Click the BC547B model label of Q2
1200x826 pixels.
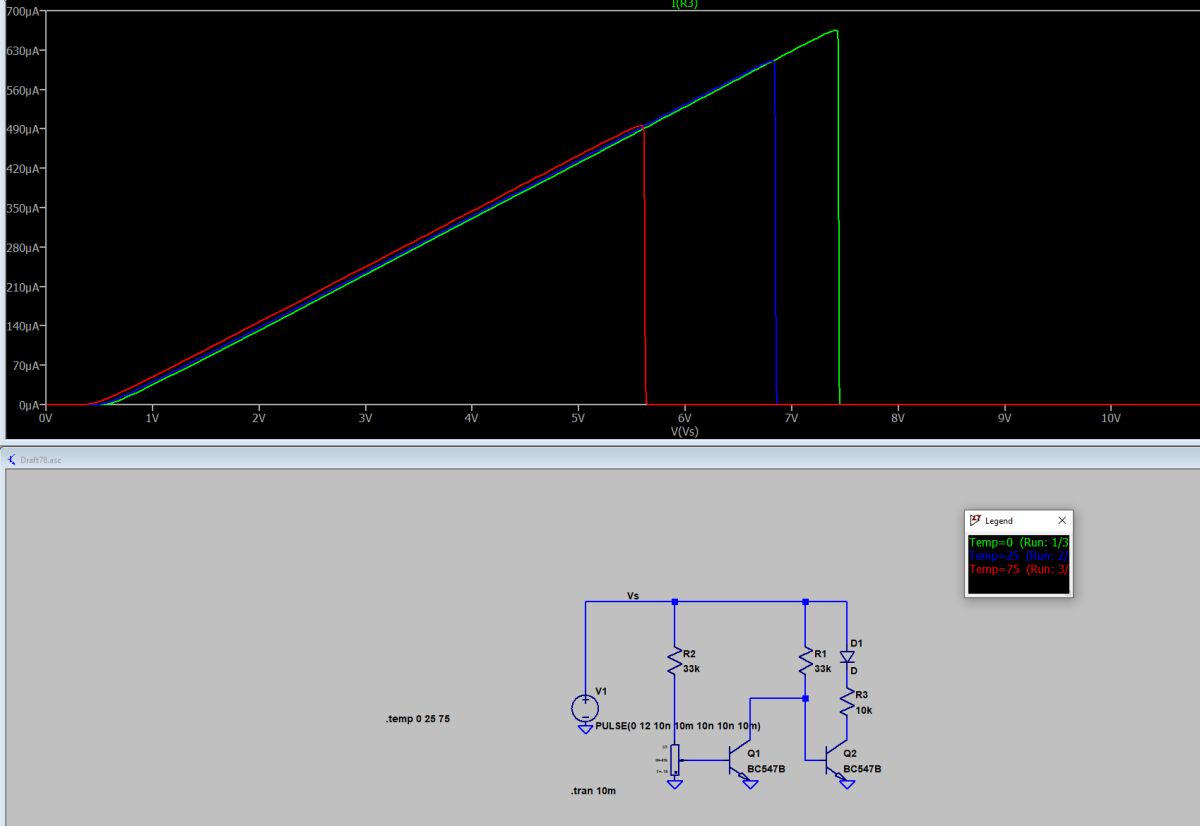(x=862, y=768)
